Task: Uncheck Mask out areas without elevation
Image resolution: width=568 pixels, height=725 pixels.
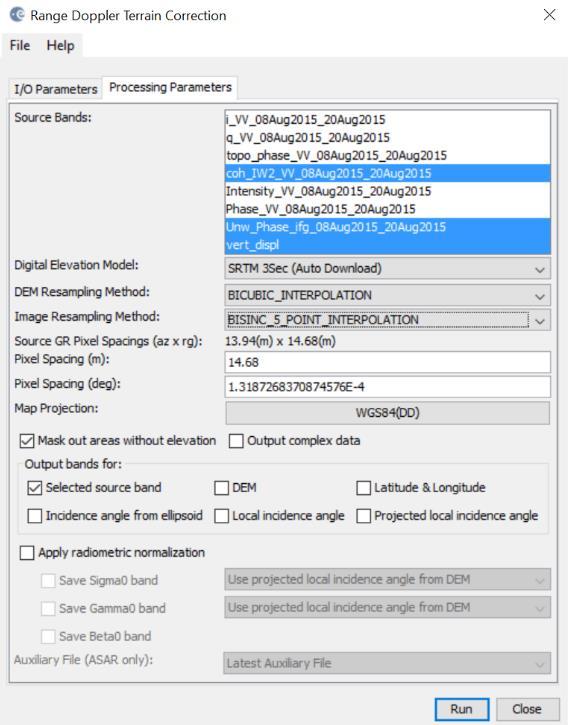Action: 27,441
